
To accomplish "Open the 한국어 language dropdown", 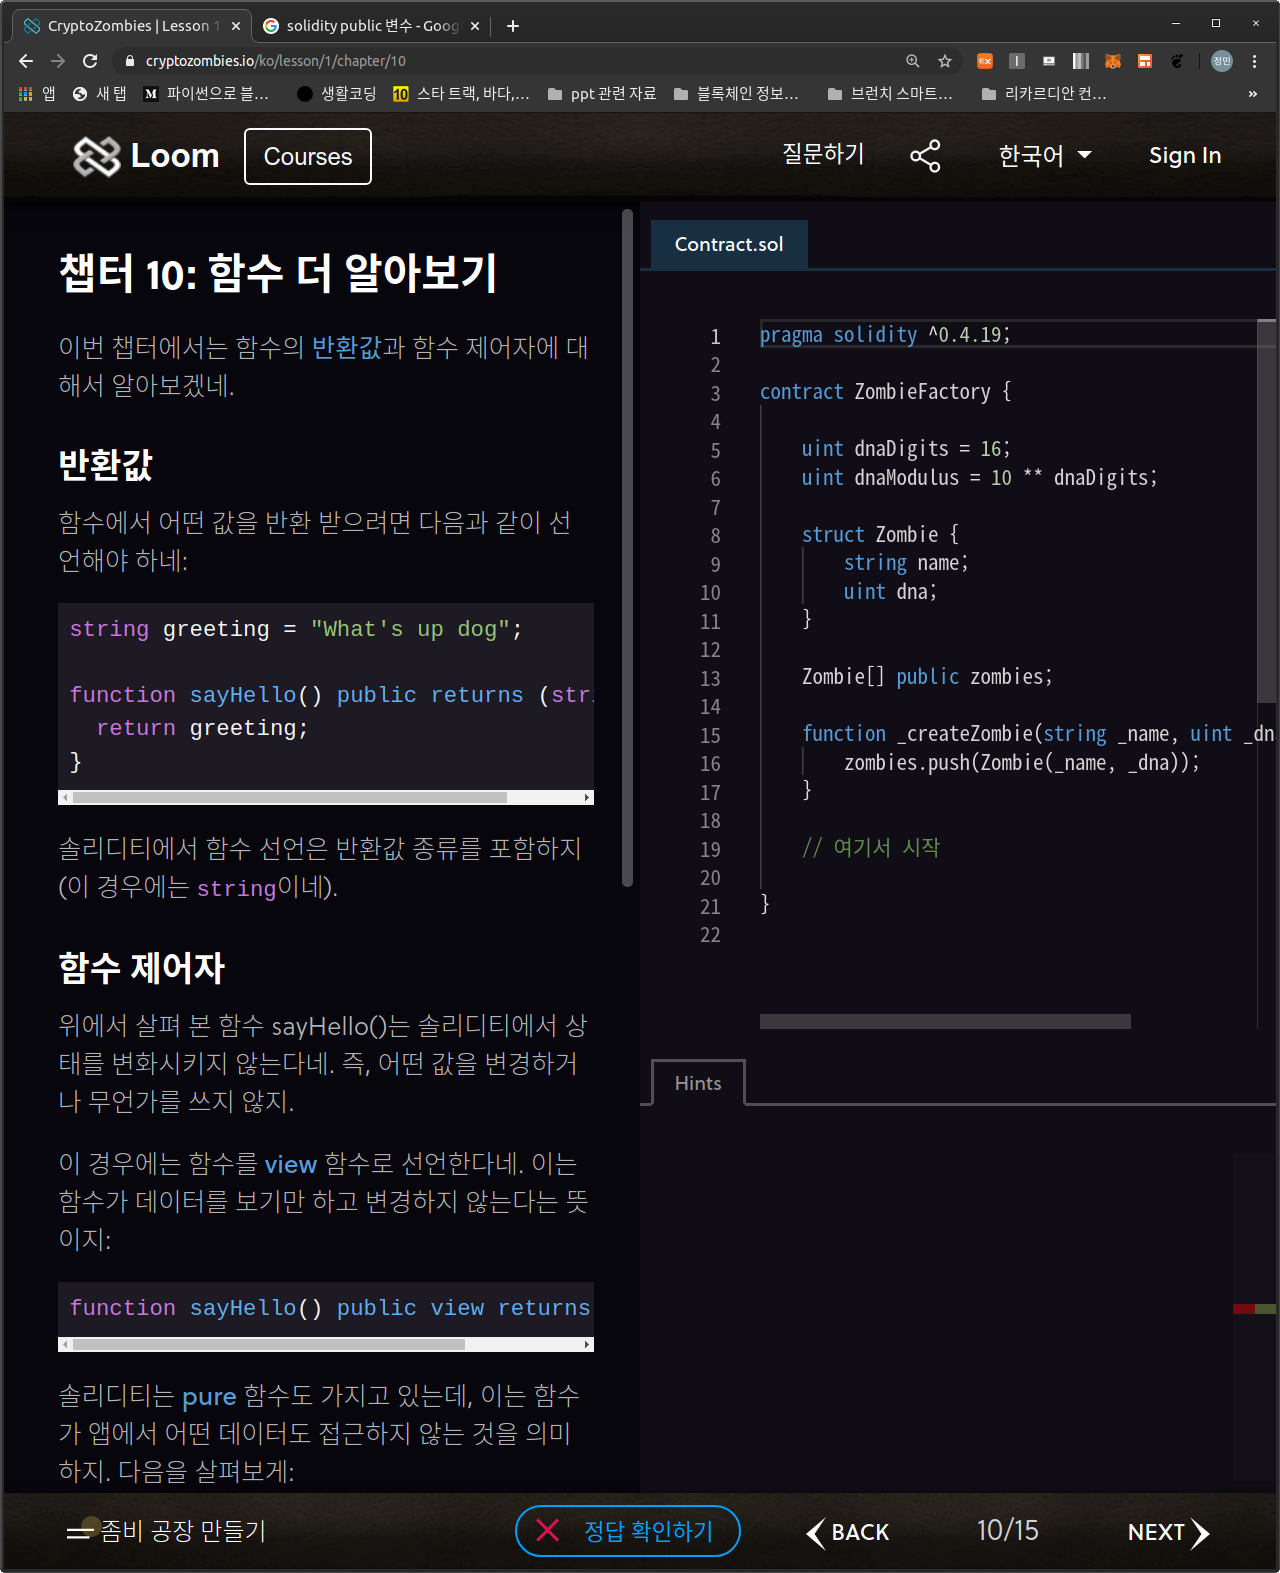I will coord(1044,155).
